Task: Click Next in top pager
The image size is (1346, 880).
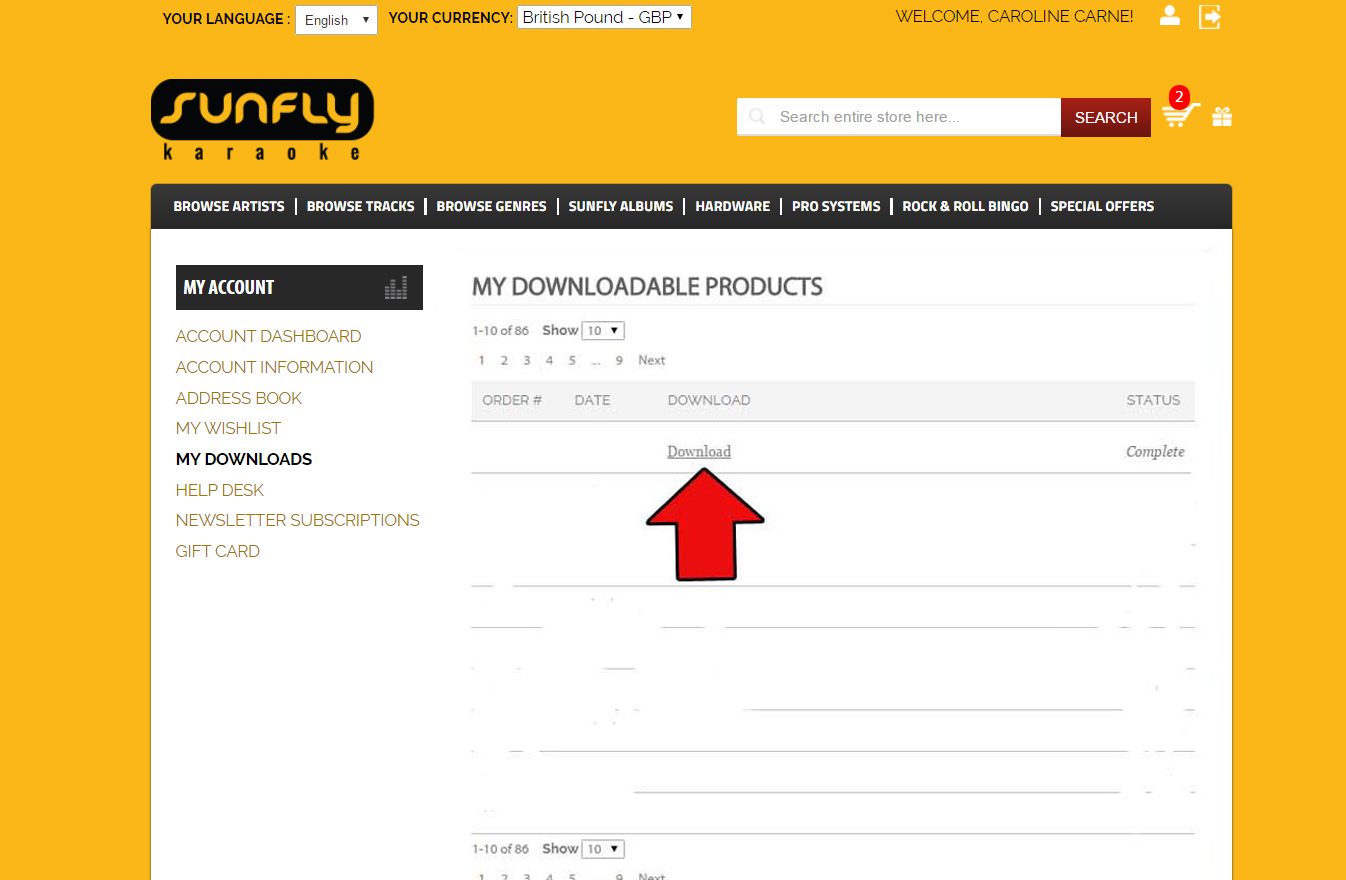Action: (x=652, y=360)
